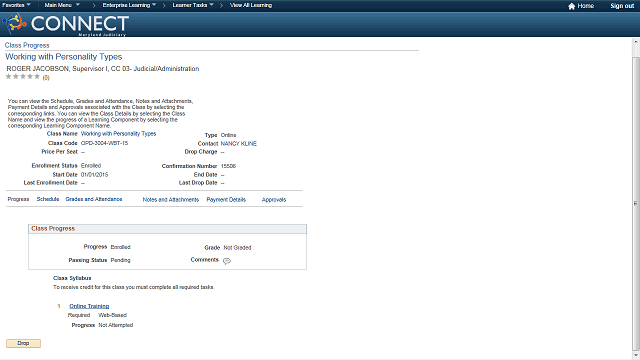640x360 pixels.
Task: Click the Not Graded grade value
Action: point(237,248)
